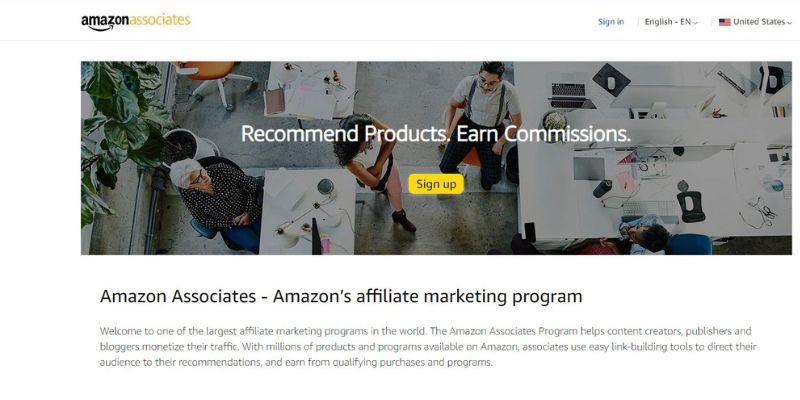Open the English - EN language dropdown

pyautogui.click(x=671, y=22)
